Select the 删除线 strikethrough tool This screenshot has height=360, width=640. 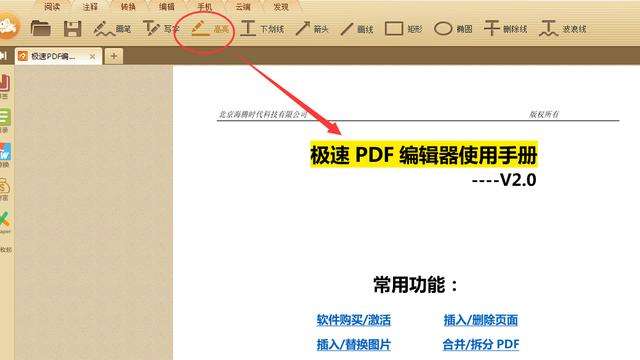(505, 29)
